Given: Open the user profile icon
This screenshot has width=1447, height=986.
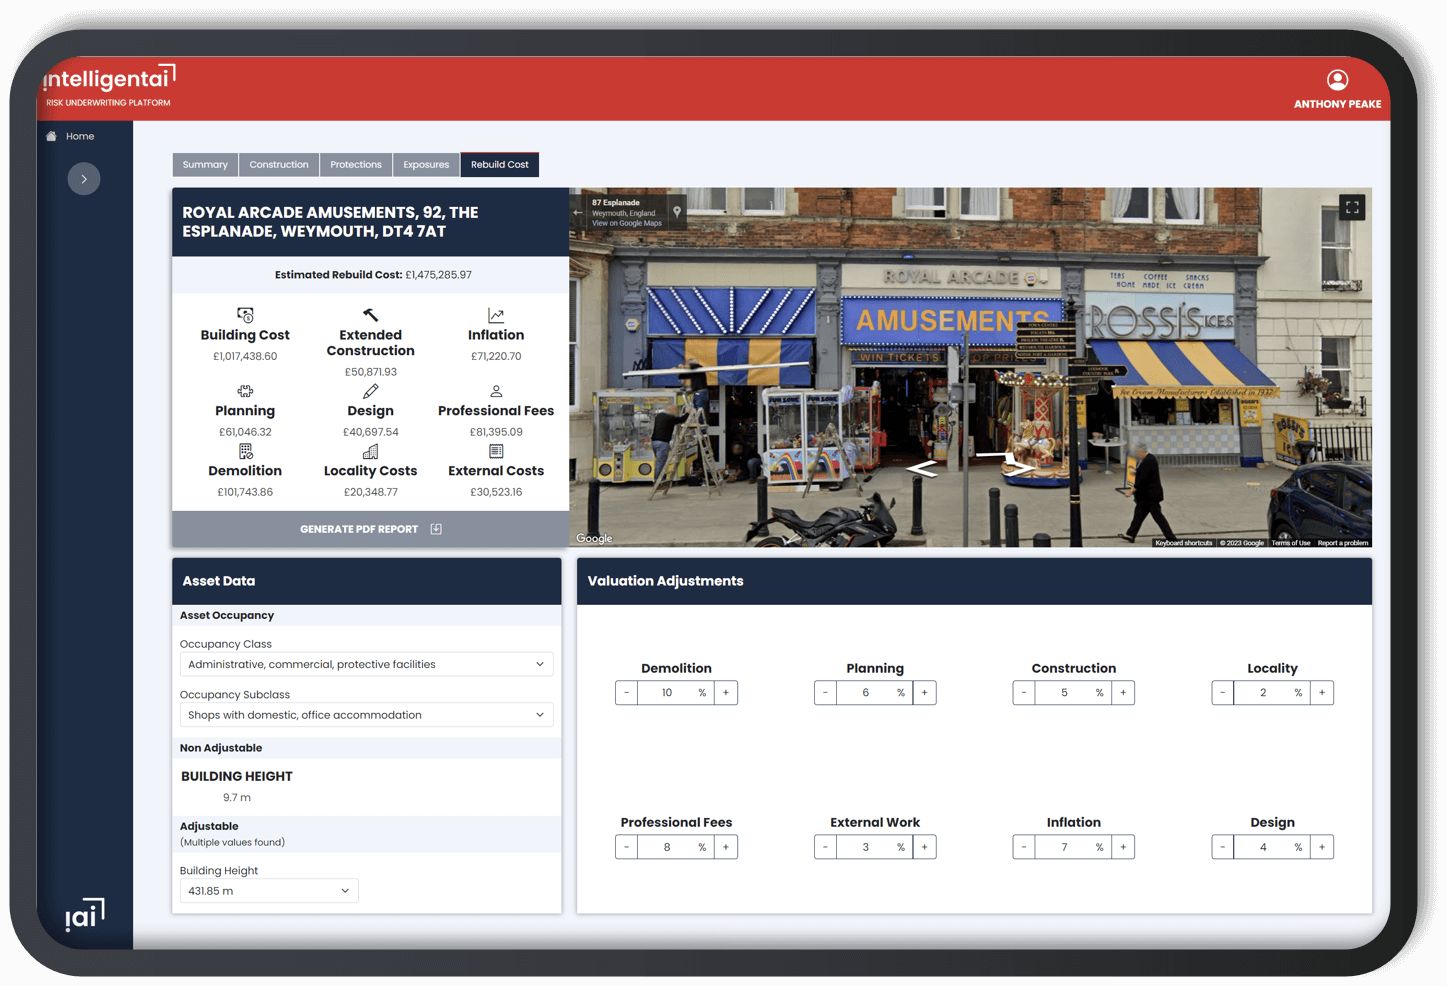Looking at the screenshot, I should (1337, 80).
